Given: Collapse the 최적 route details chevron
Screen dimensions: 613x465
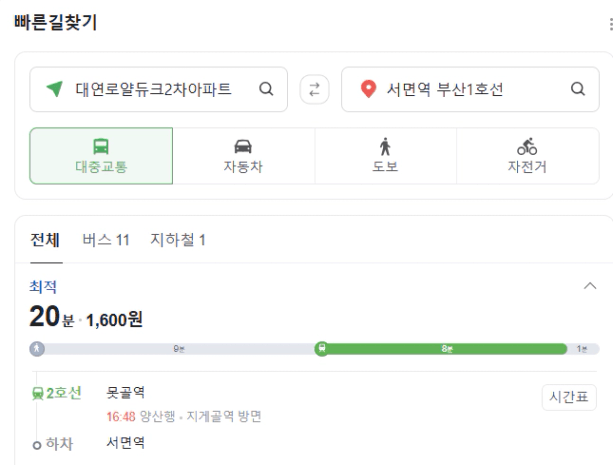Looking at the screenshot, I should (x=590, y=286).
